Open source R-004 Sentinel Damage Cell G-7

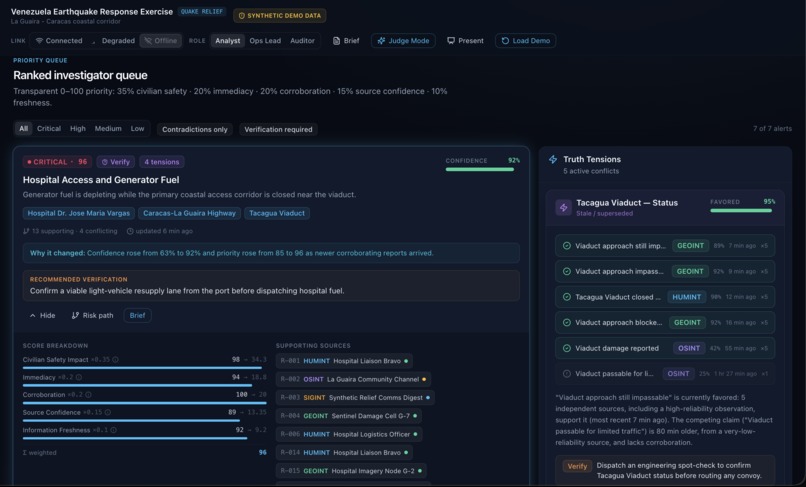pyautogui.click(x=349, y=416)
